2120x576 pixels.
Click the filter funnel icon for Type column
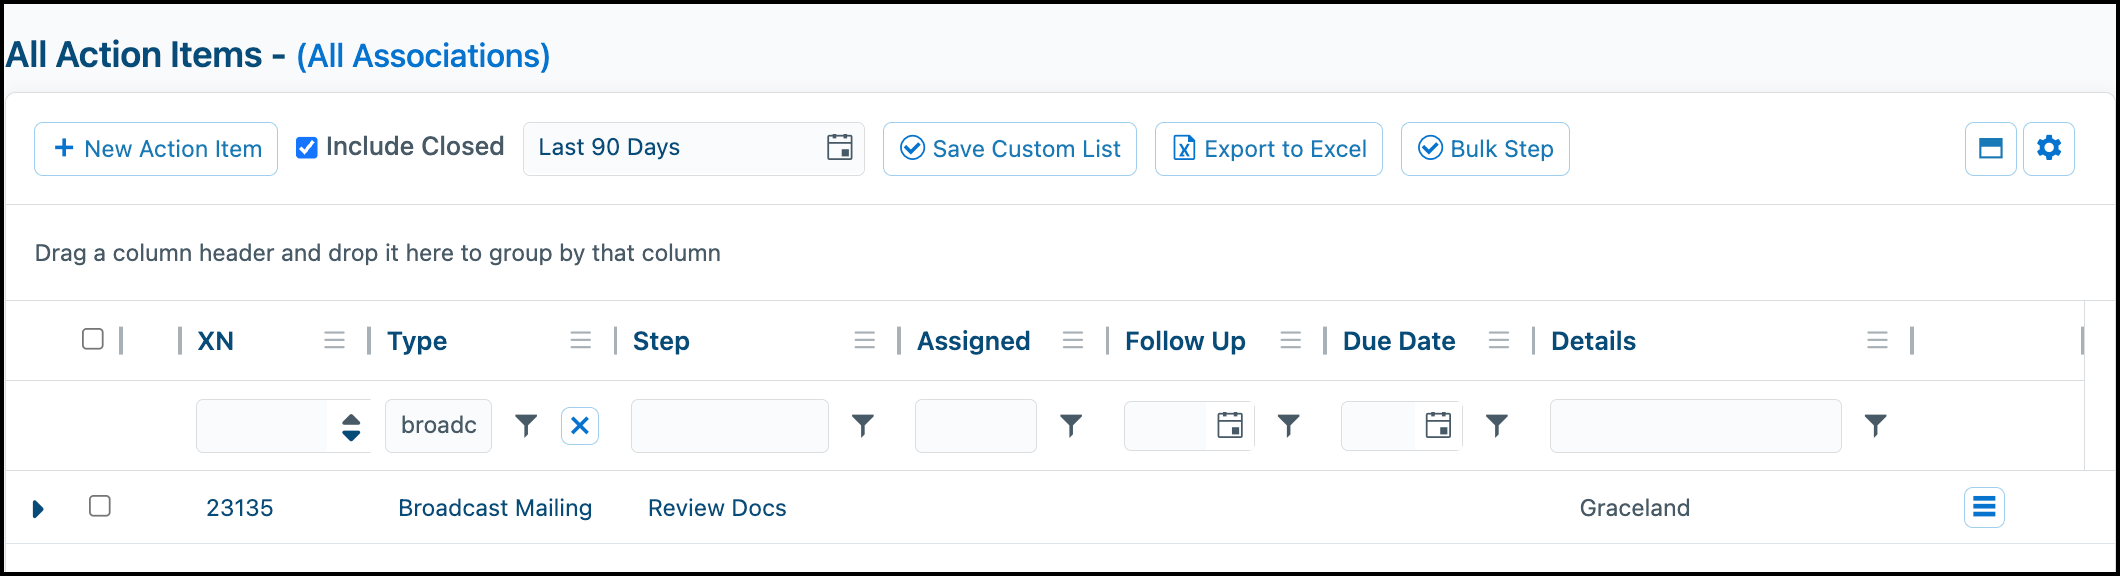tap(526, 426)
